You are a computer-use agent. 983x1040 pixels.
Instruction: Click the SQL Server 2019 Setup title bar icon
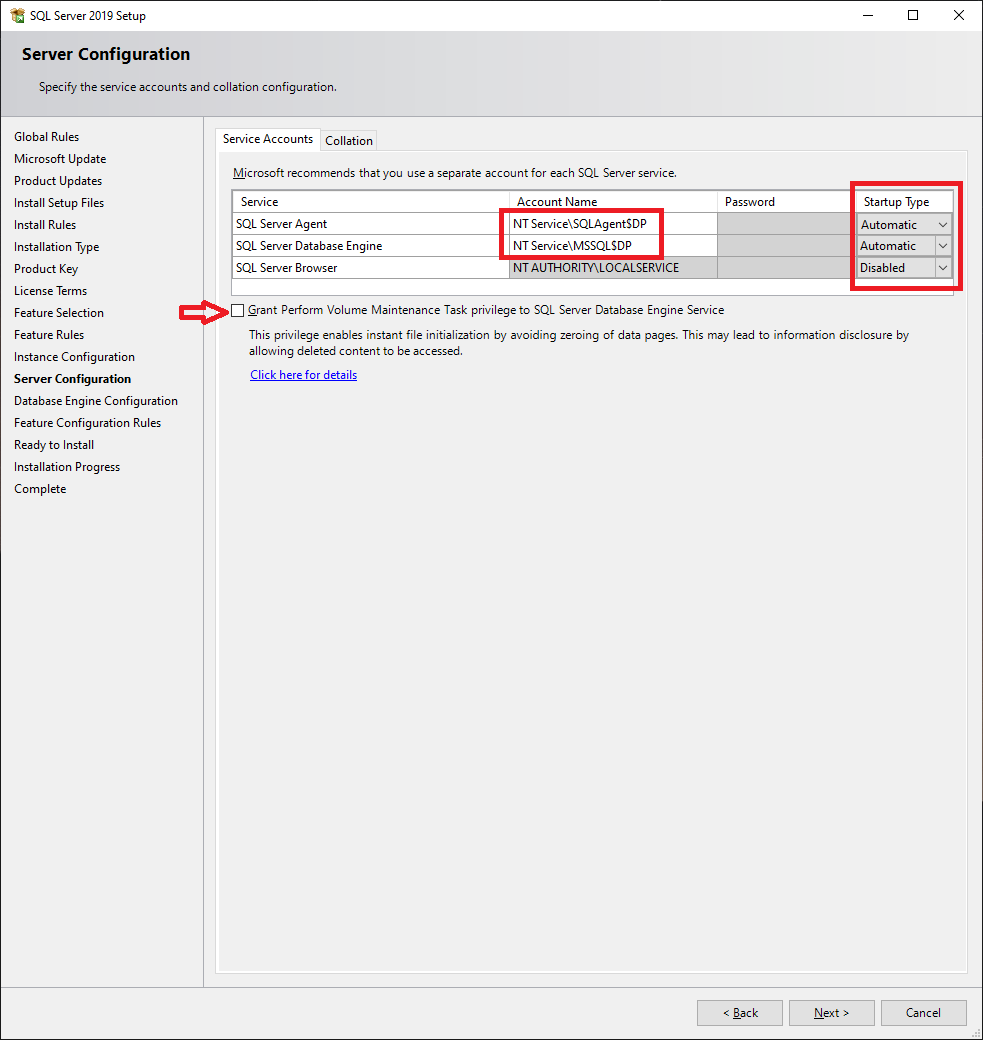(17, 15)
